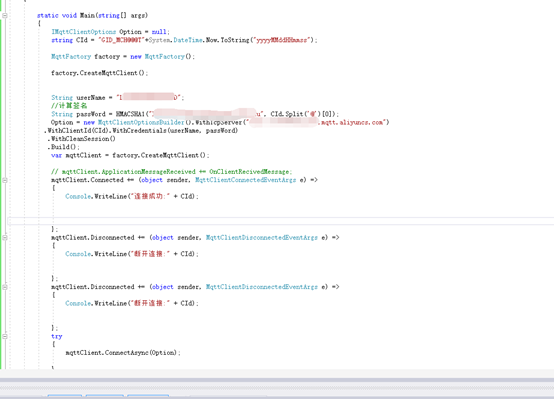The height and width of the screenshot is (399, 554).
Task: Click the "GID_MCH0001" string literal
Action: pyautogui.click(x=121, y=40)
